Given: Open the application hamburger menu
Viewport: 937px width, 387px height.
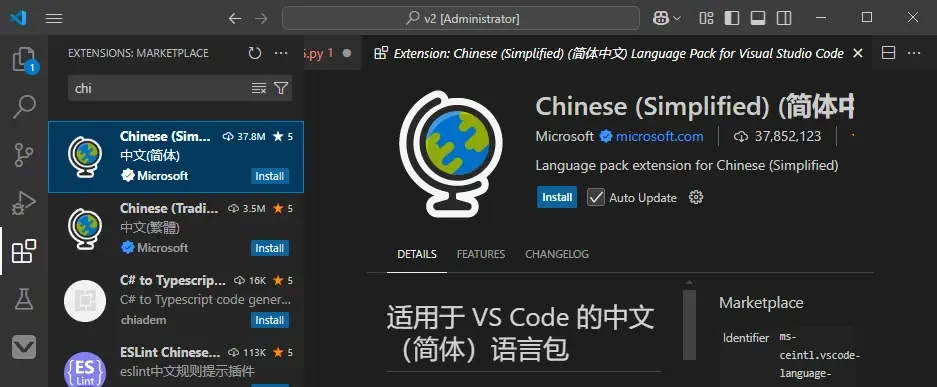Looking at the screenshot, I should click(x=54, y=19).
